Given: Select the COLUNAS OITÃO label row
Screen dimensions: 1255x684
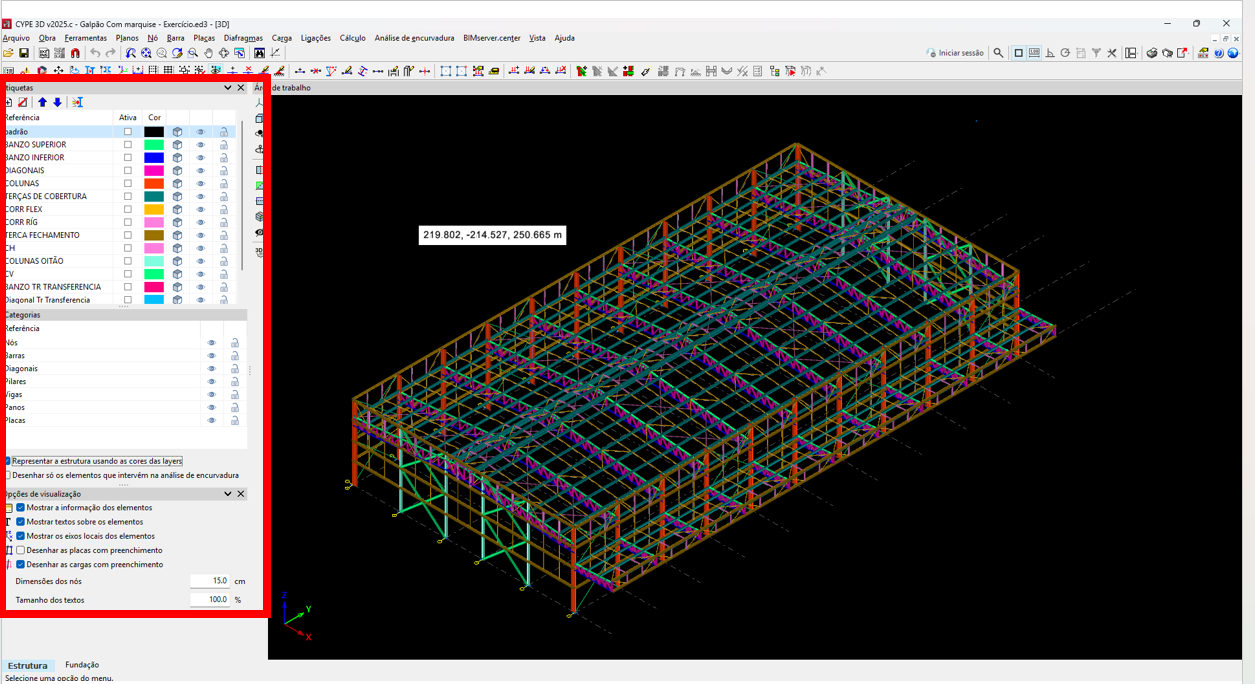Looking at the screenshot, I should [120, 262].
